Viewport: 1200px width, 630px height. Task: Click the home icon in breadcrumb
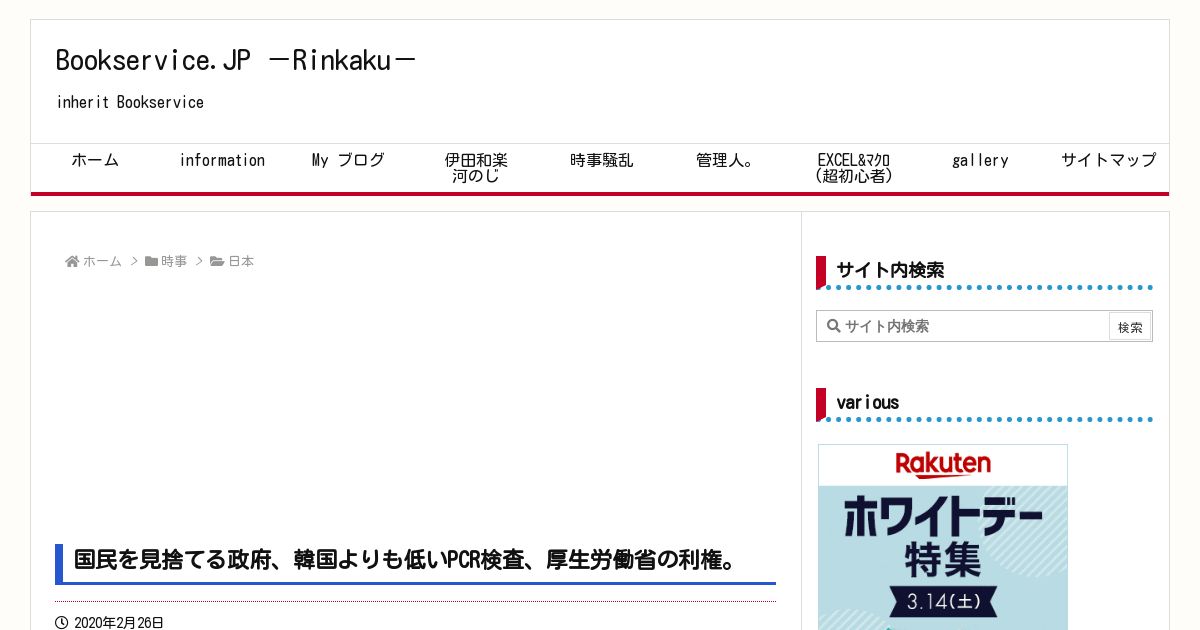[72, 262]
